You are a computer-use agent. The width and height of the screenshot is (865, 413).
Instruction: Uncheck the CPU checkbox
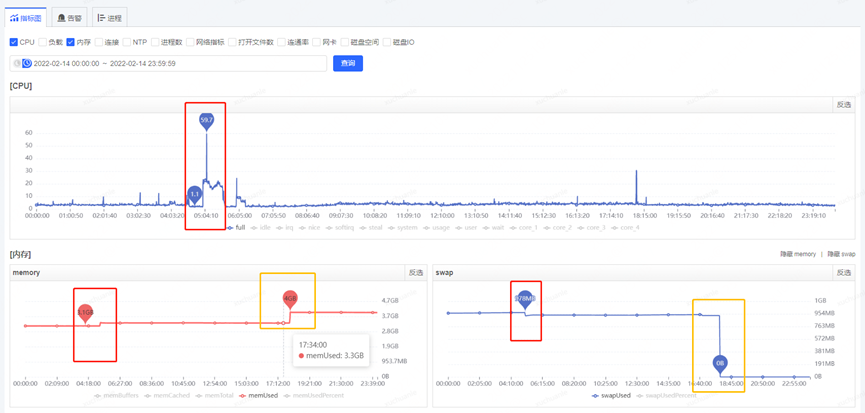[x=14, y=42]
